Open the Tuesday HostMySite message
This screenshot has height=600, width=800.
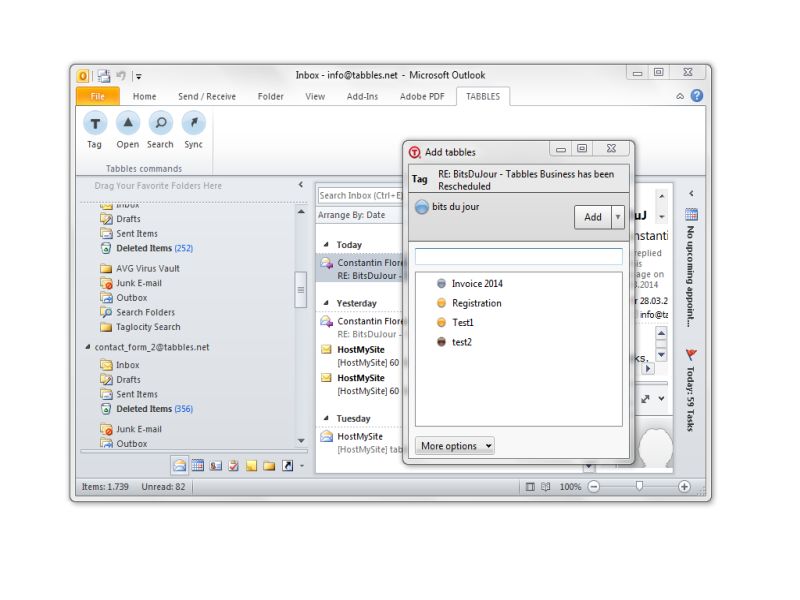360,443
